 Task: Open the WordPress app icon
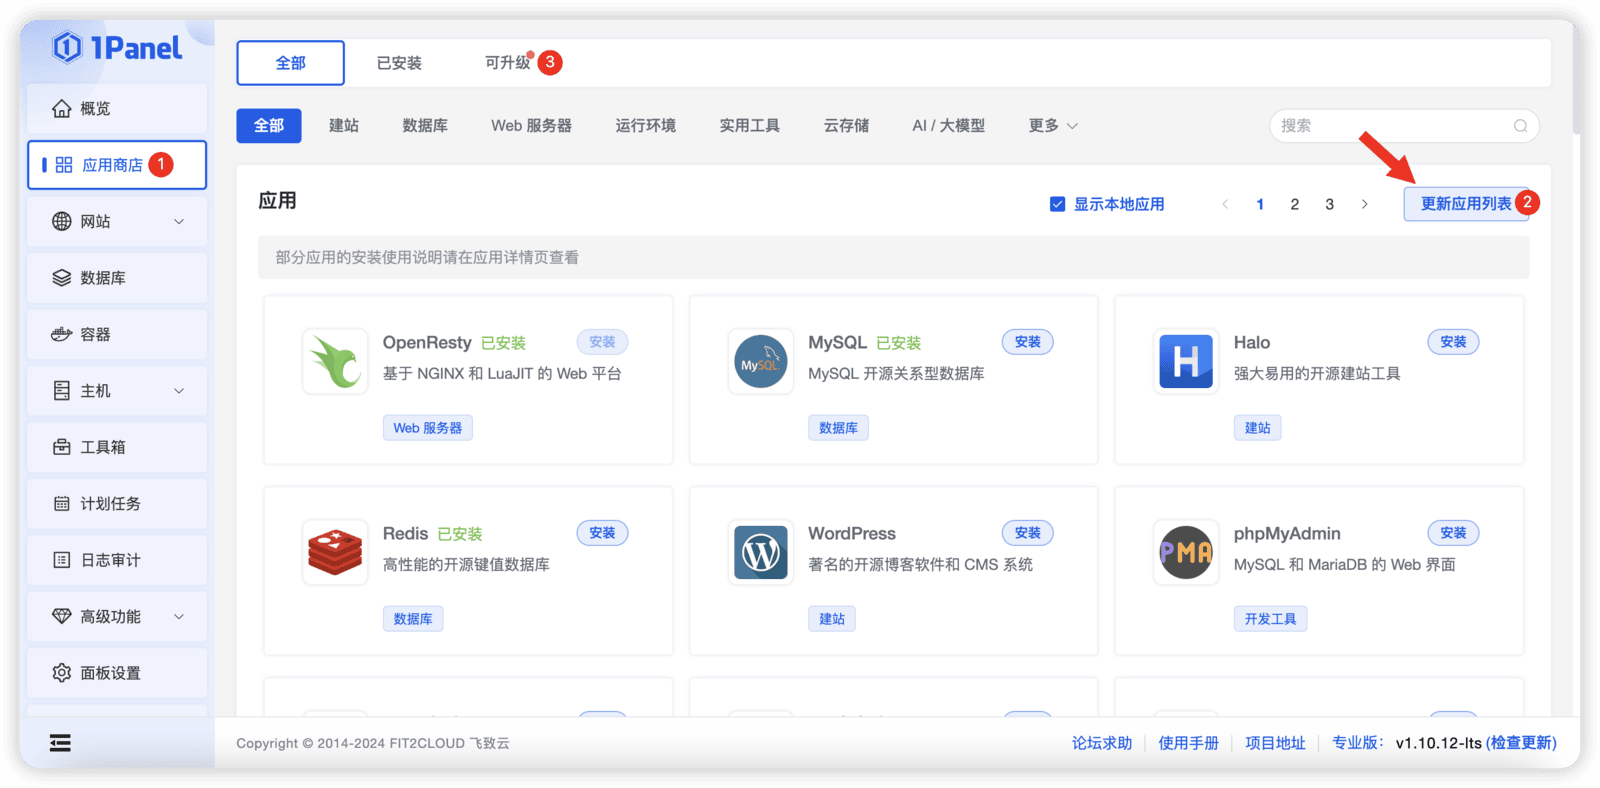[x=761, y=552]
